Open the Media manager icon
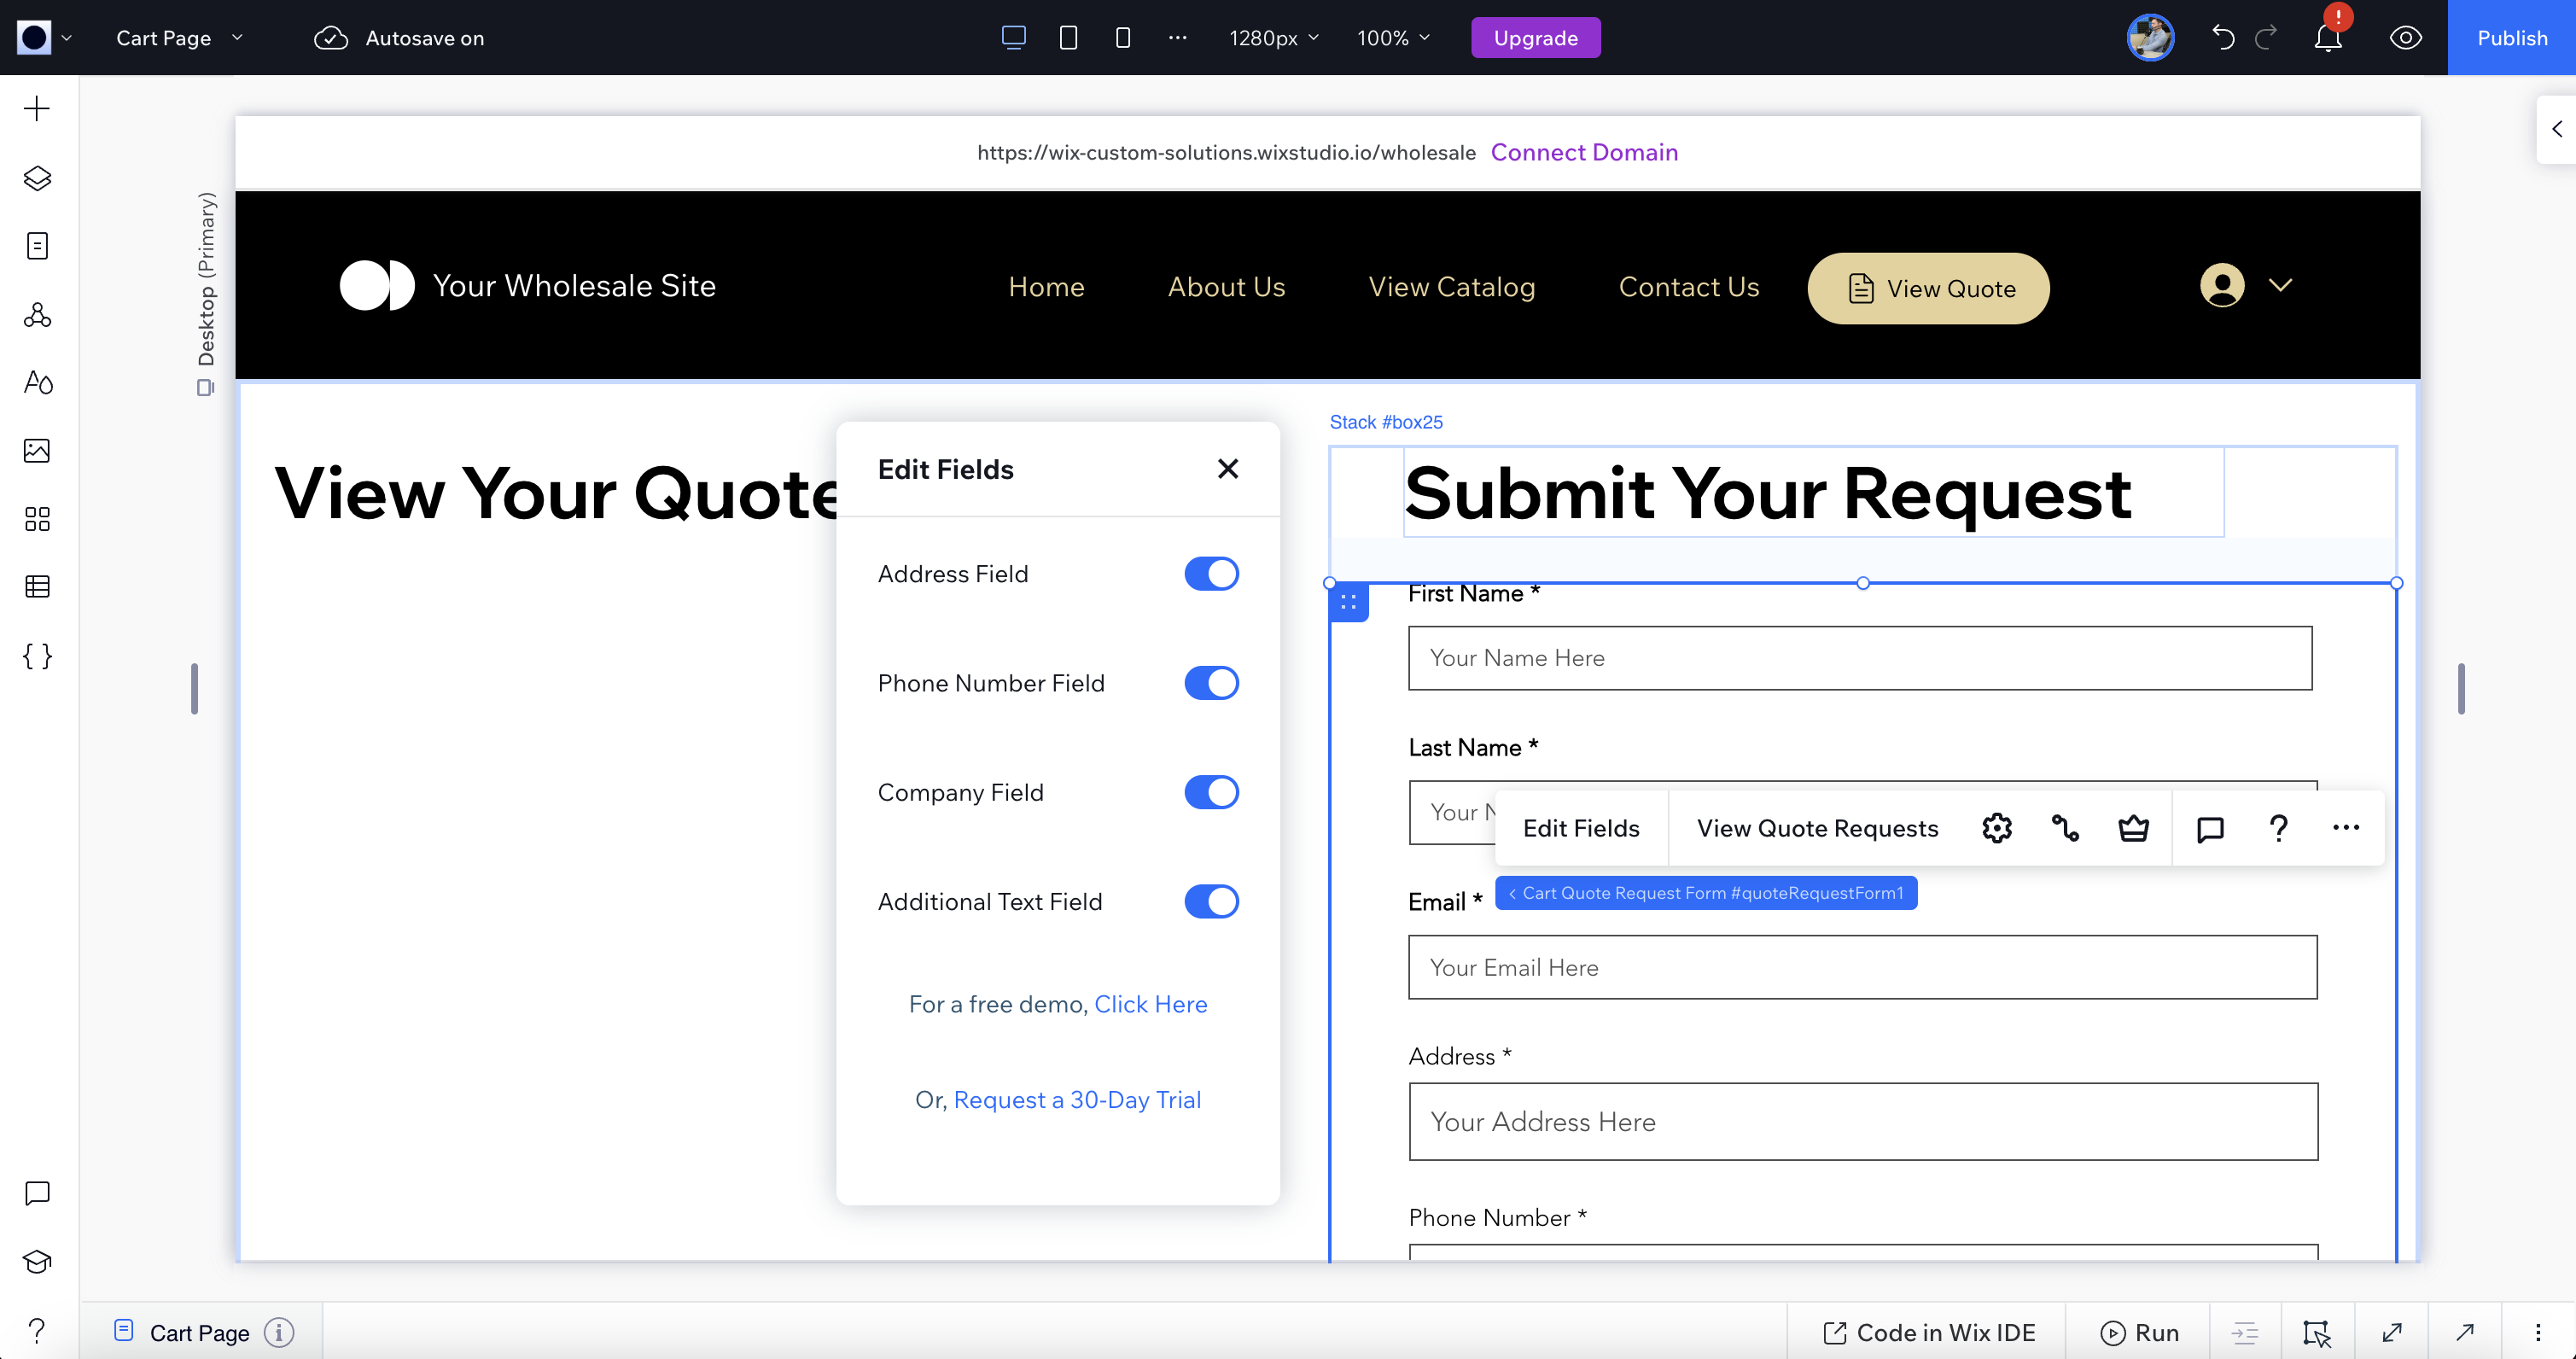Image resolution: width=2576 pixels, height=1359 pixels. tap(37, 451)
